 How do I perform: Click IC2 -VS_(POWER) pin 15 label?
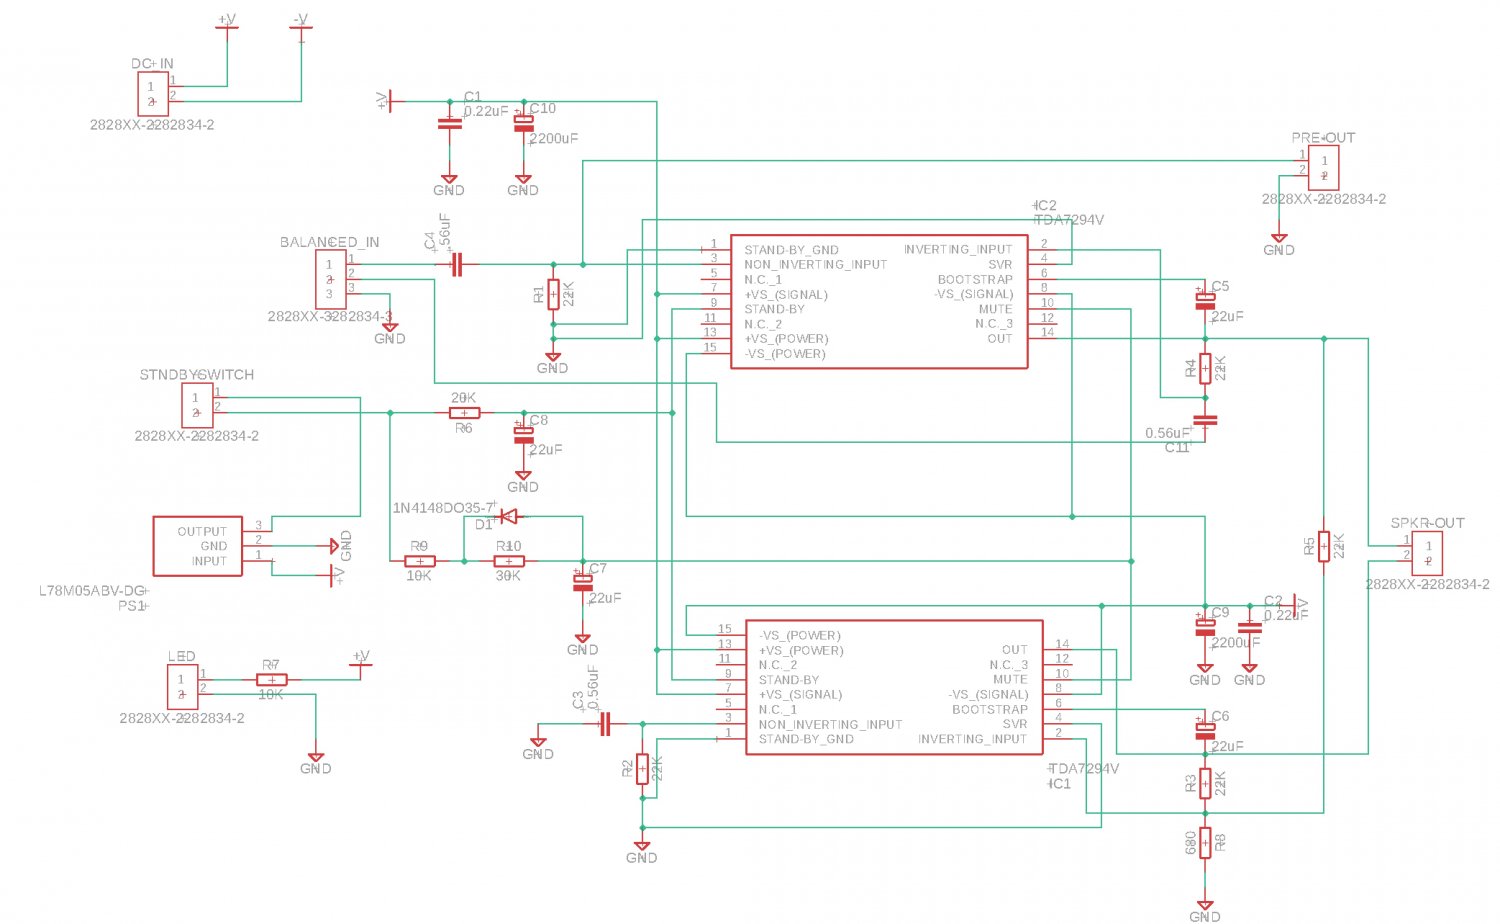[785, 354]
